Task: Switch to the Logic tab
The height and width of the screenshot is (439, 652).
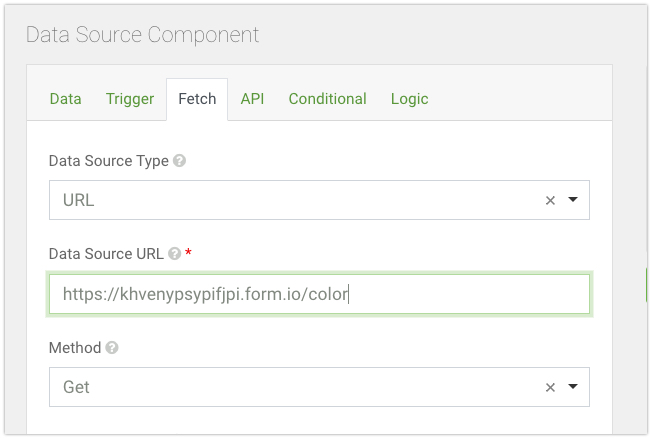Action: point(410,99)
